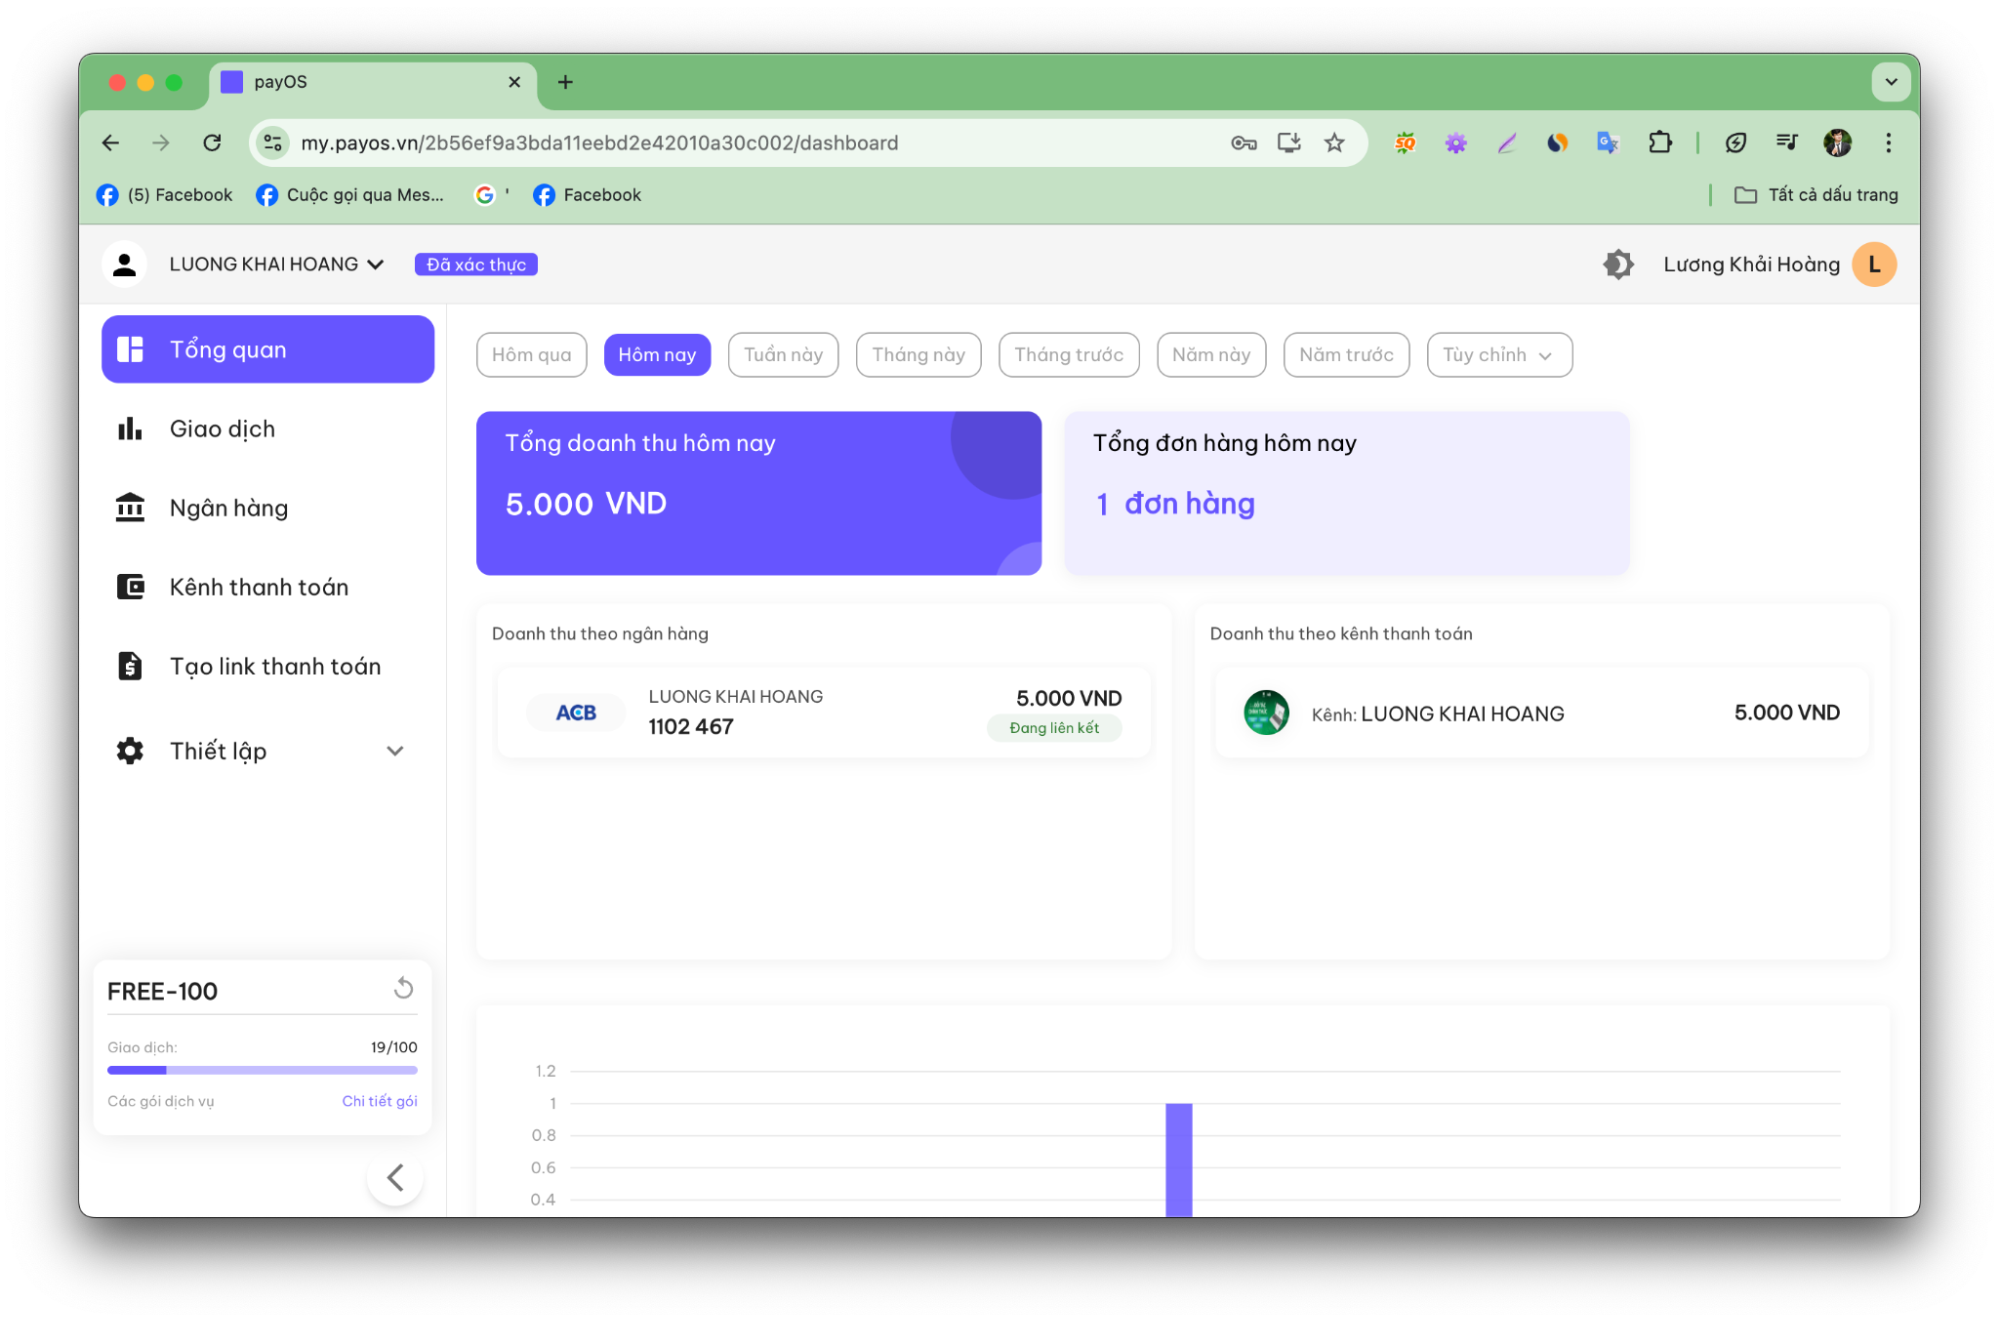Filter by Năm trước
The width and height of the screenshot is (1999, 1322).
(1346, 355)
